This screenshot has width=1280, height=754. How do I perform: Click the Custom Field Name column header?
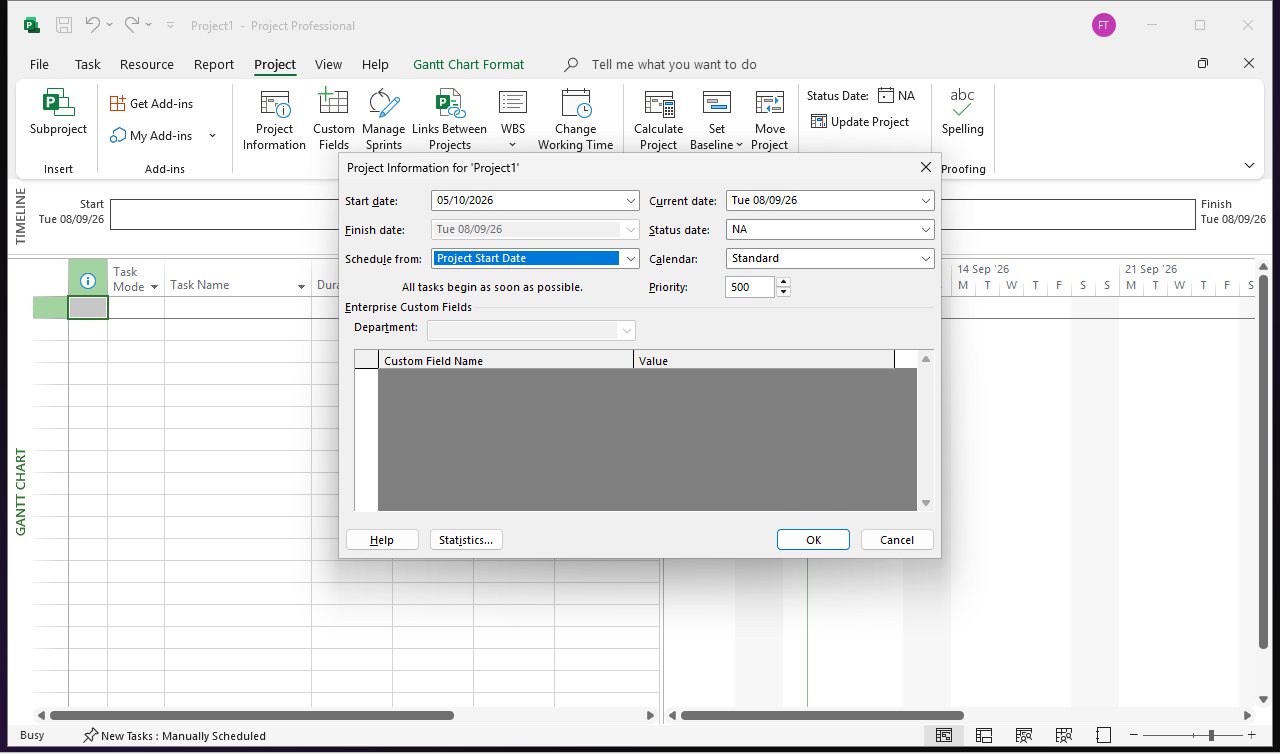(506, 360)
